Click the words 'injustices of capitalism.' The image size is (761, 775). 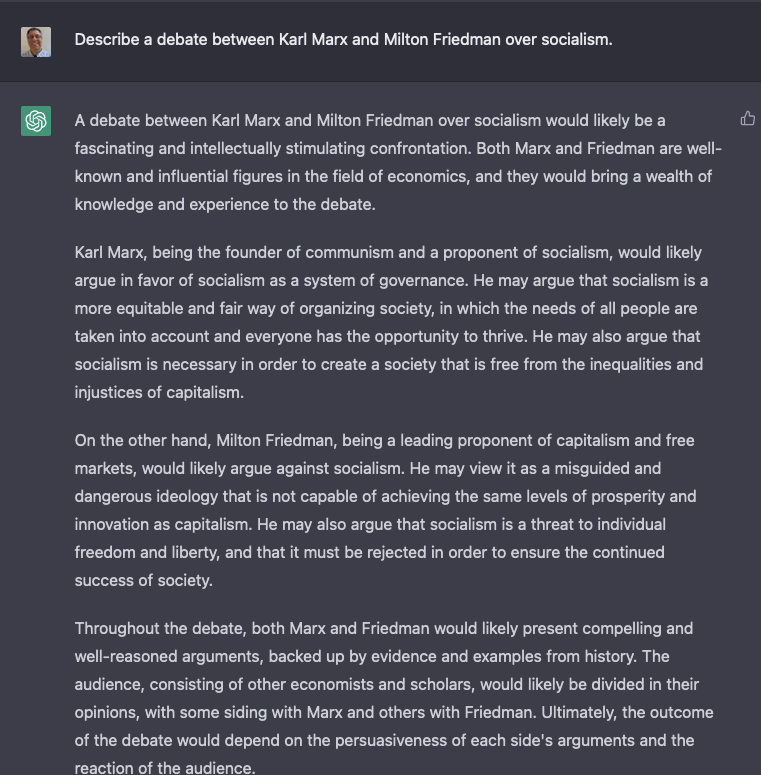(x=159, y=392)
